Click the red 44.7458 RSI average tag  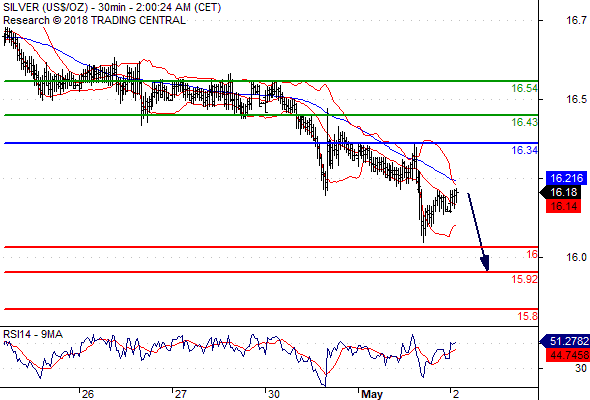click(567, 355)
